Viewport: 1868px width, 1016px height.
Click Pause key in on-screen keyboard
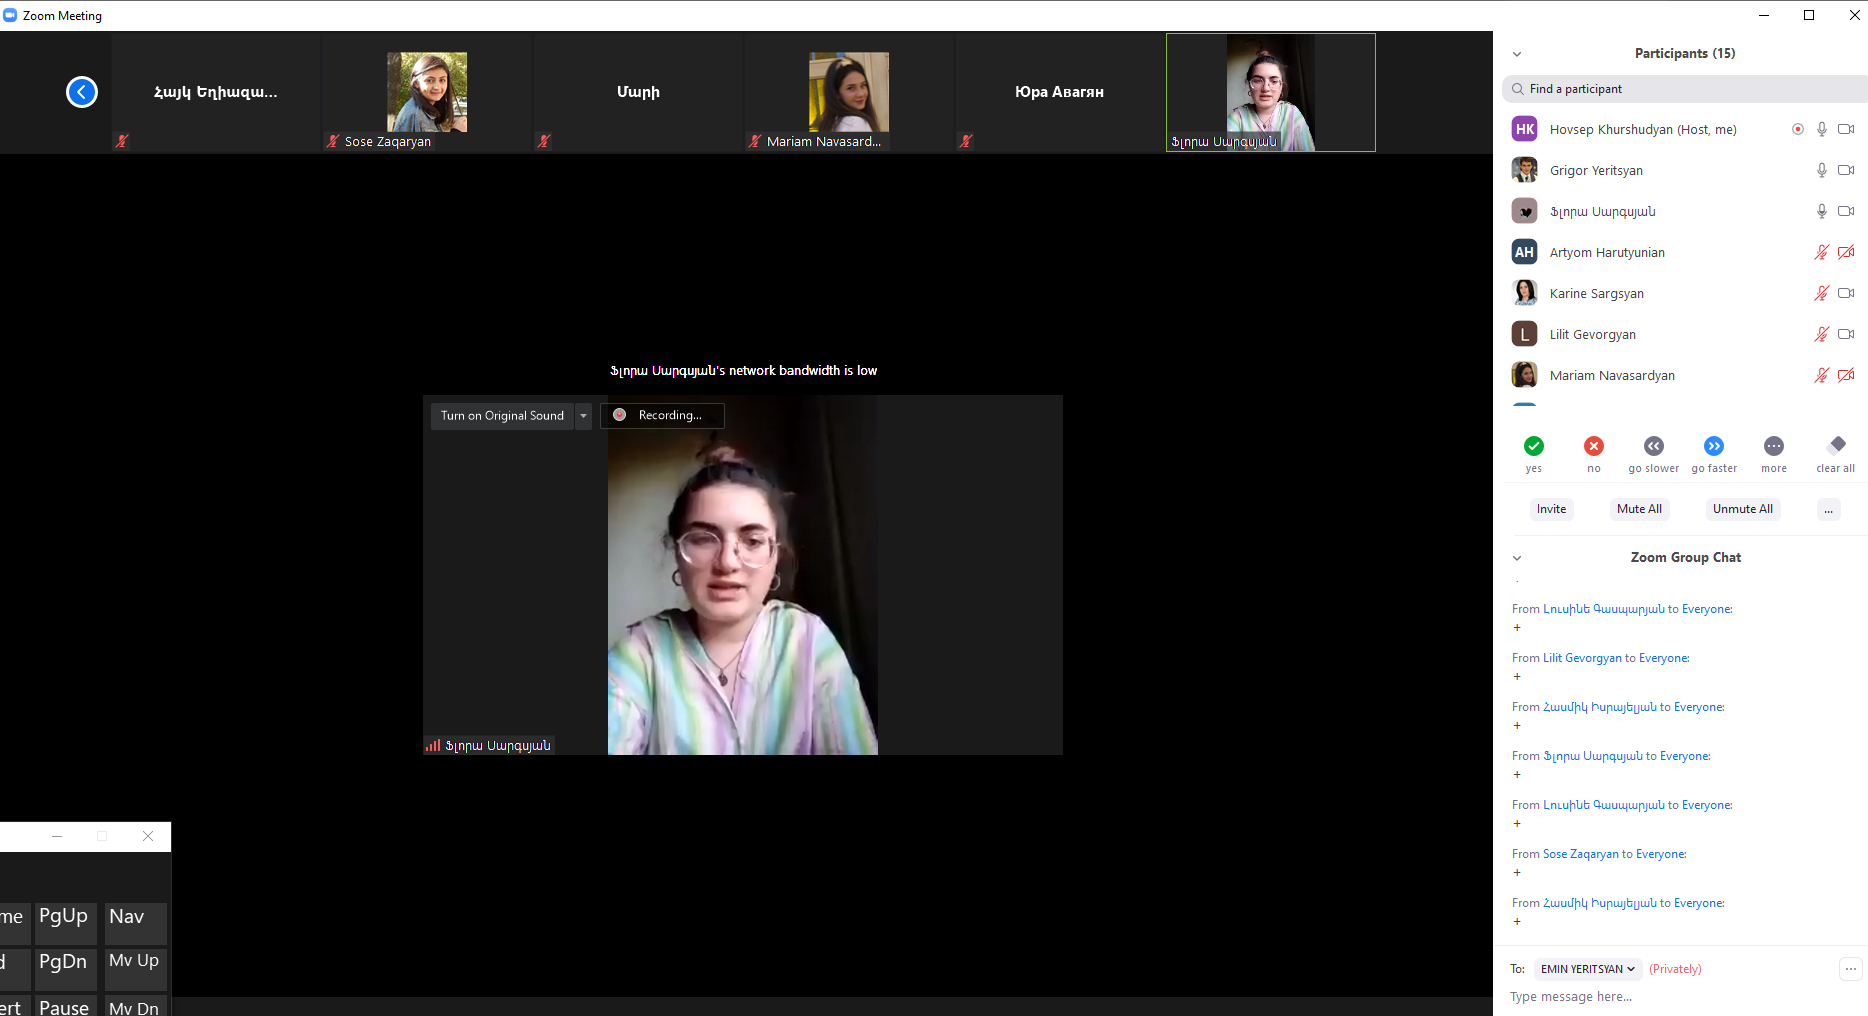[65, 1005]
